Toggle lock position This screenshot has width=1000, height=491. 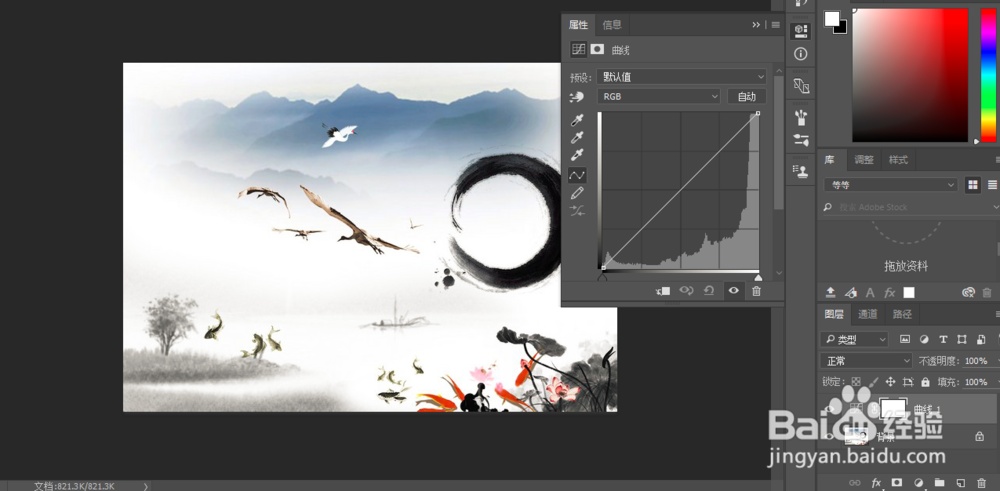tap(890, 382)
